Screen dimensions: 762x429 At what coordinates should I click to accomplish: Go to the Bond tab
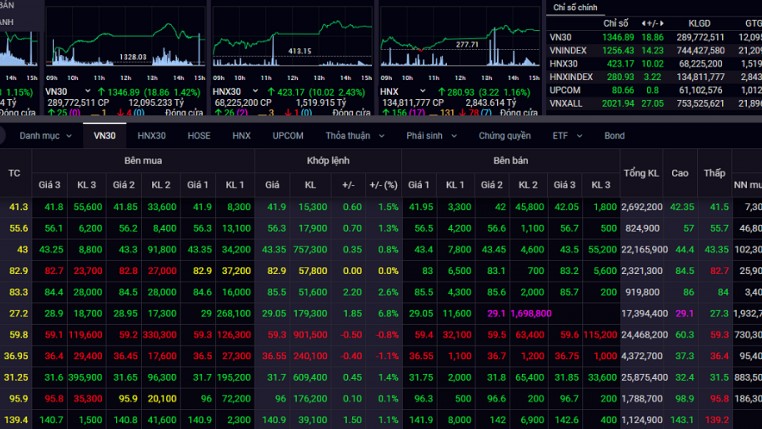tap(614, 136)
